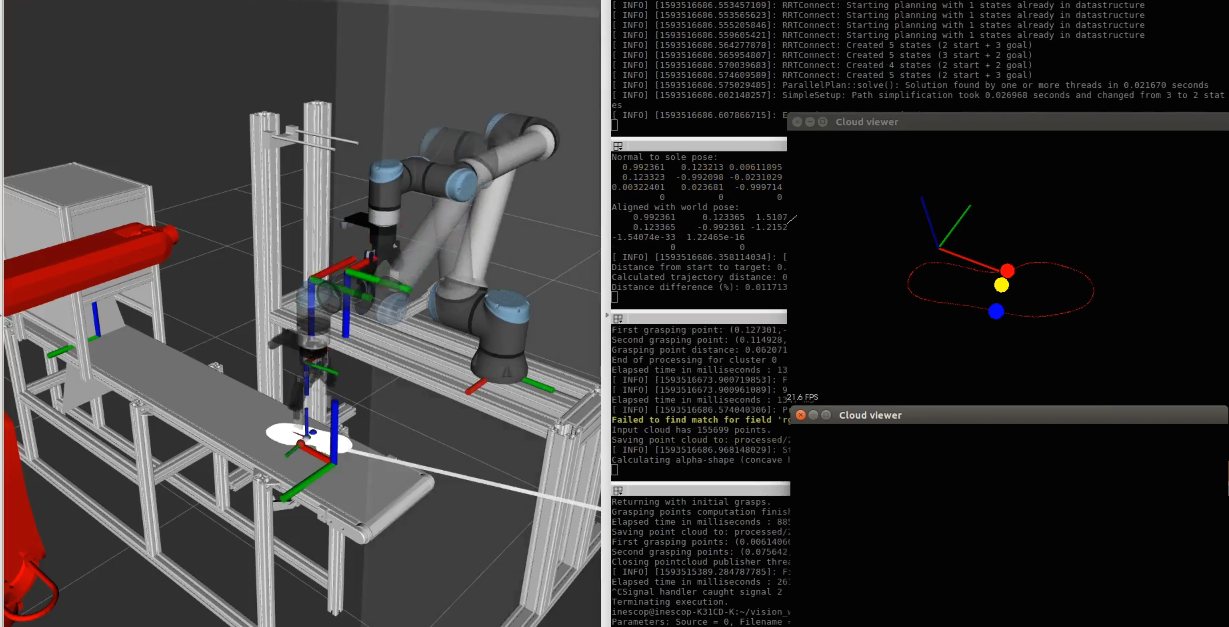The image size is (1229, 627).
Task: Maximize the upper Cloud viewer window
Action: (x=823, y=122)
